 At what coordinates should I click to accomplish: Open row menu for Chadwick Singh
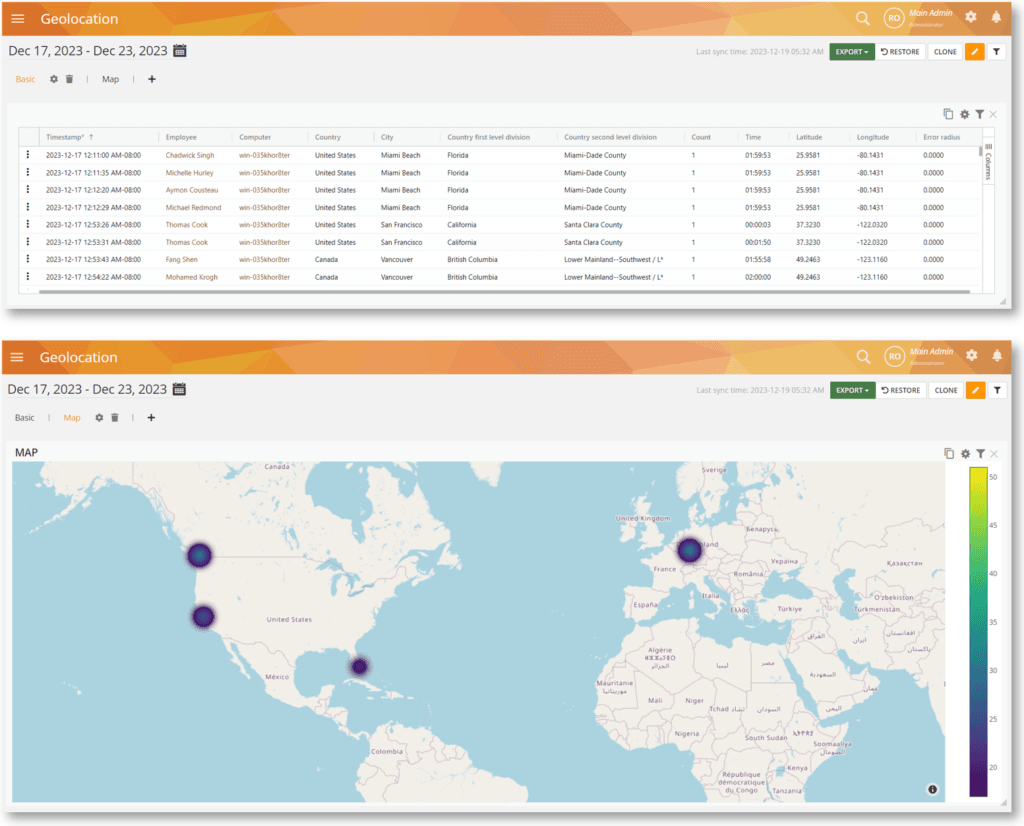[27, 155]
